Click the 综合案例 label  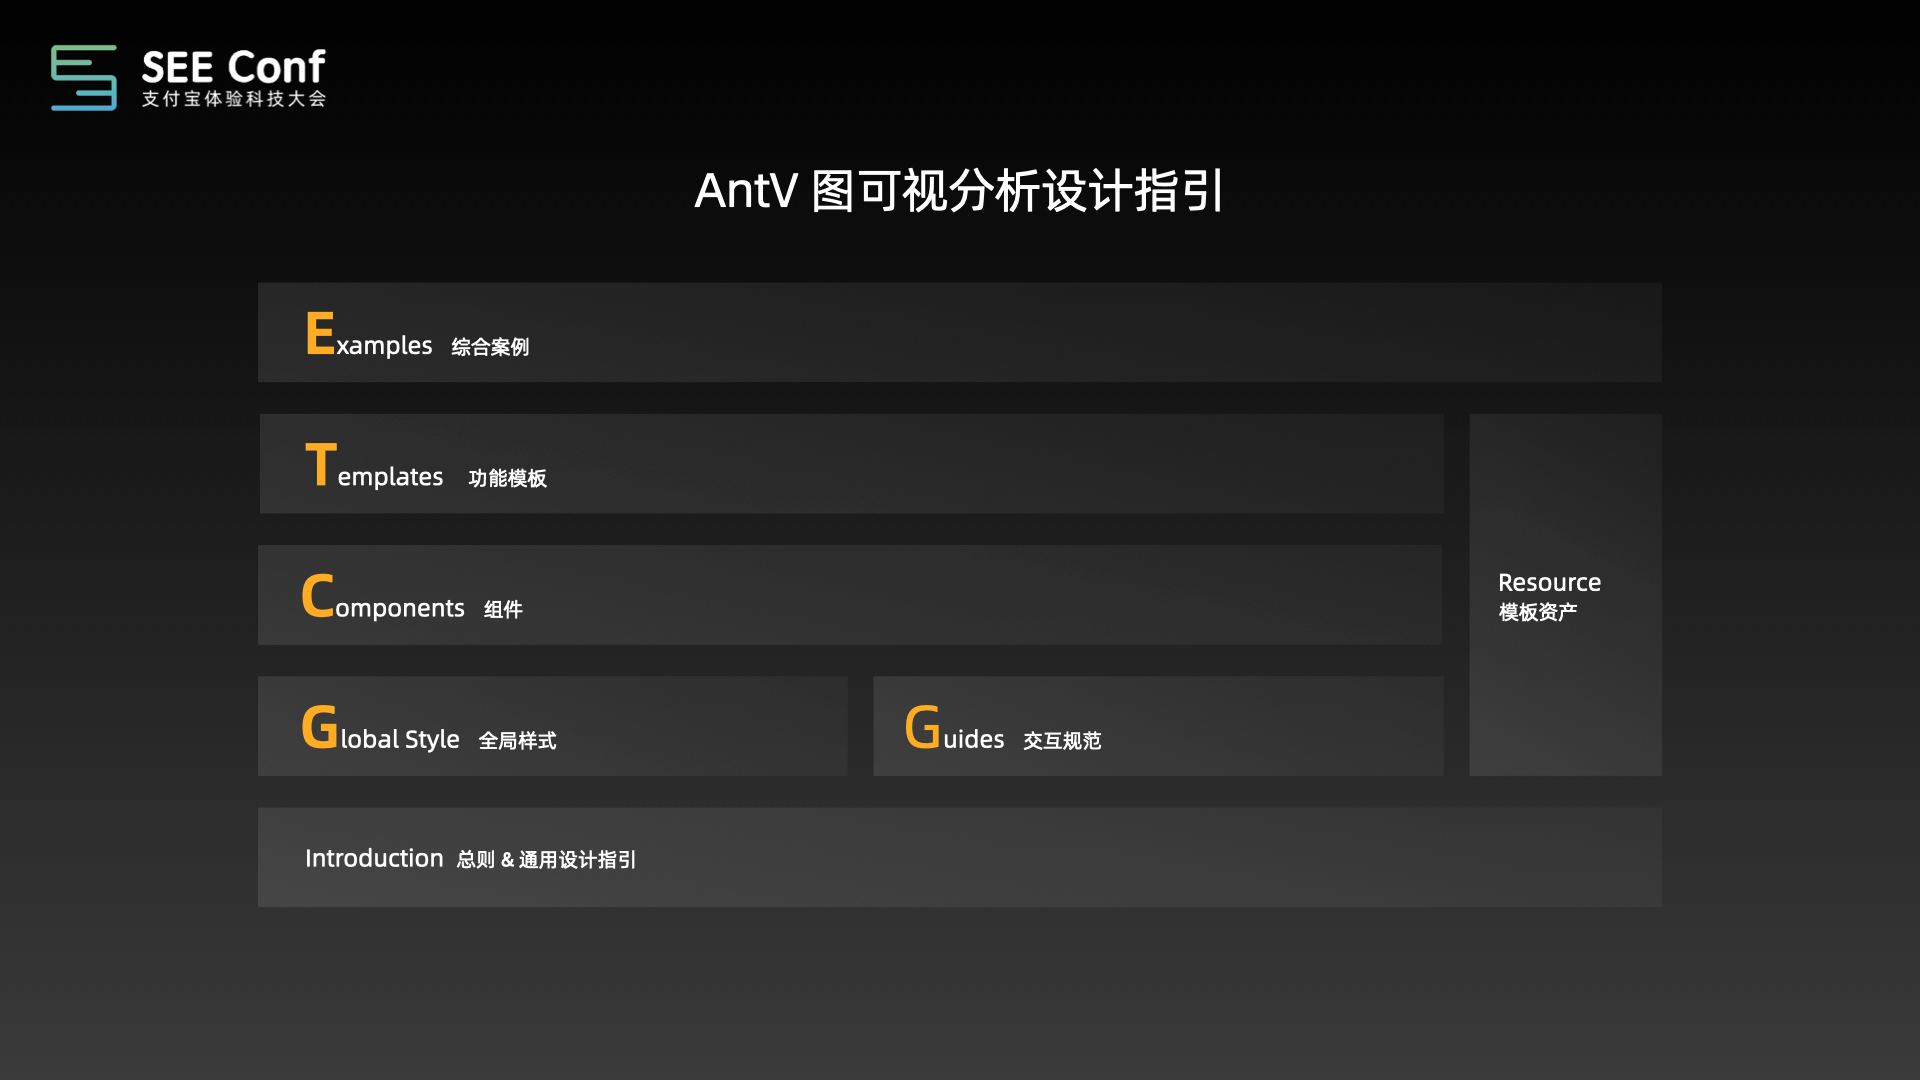pos(490,347)
